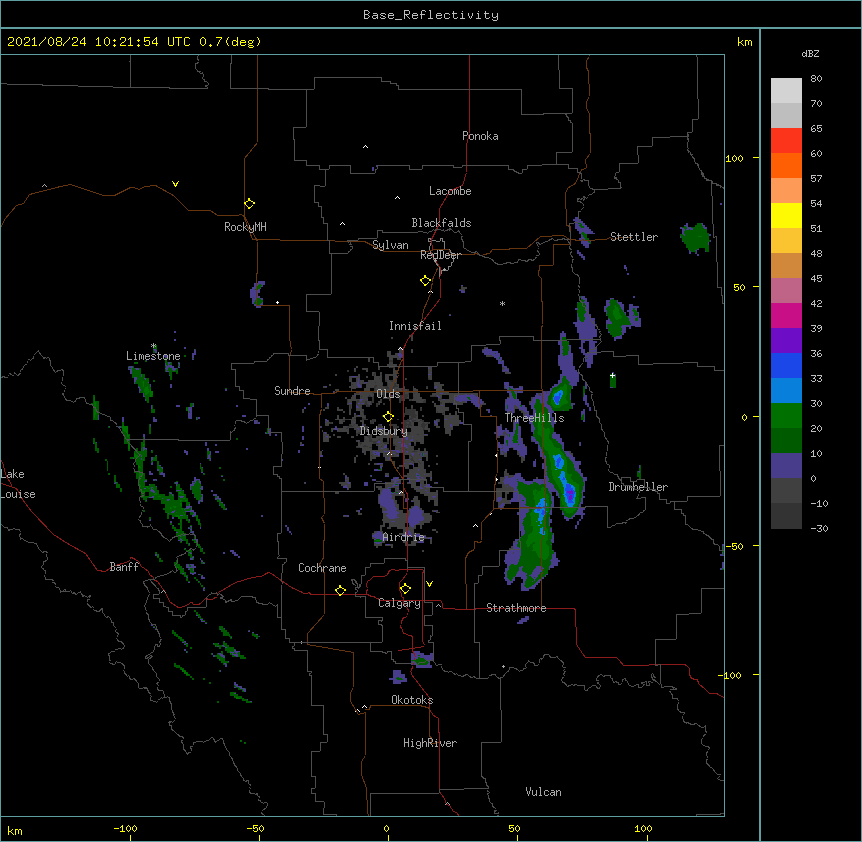The image size is (862, 842).
Task: Click the yellow V marker northeast of Calgary
Action: click(429, 584)
